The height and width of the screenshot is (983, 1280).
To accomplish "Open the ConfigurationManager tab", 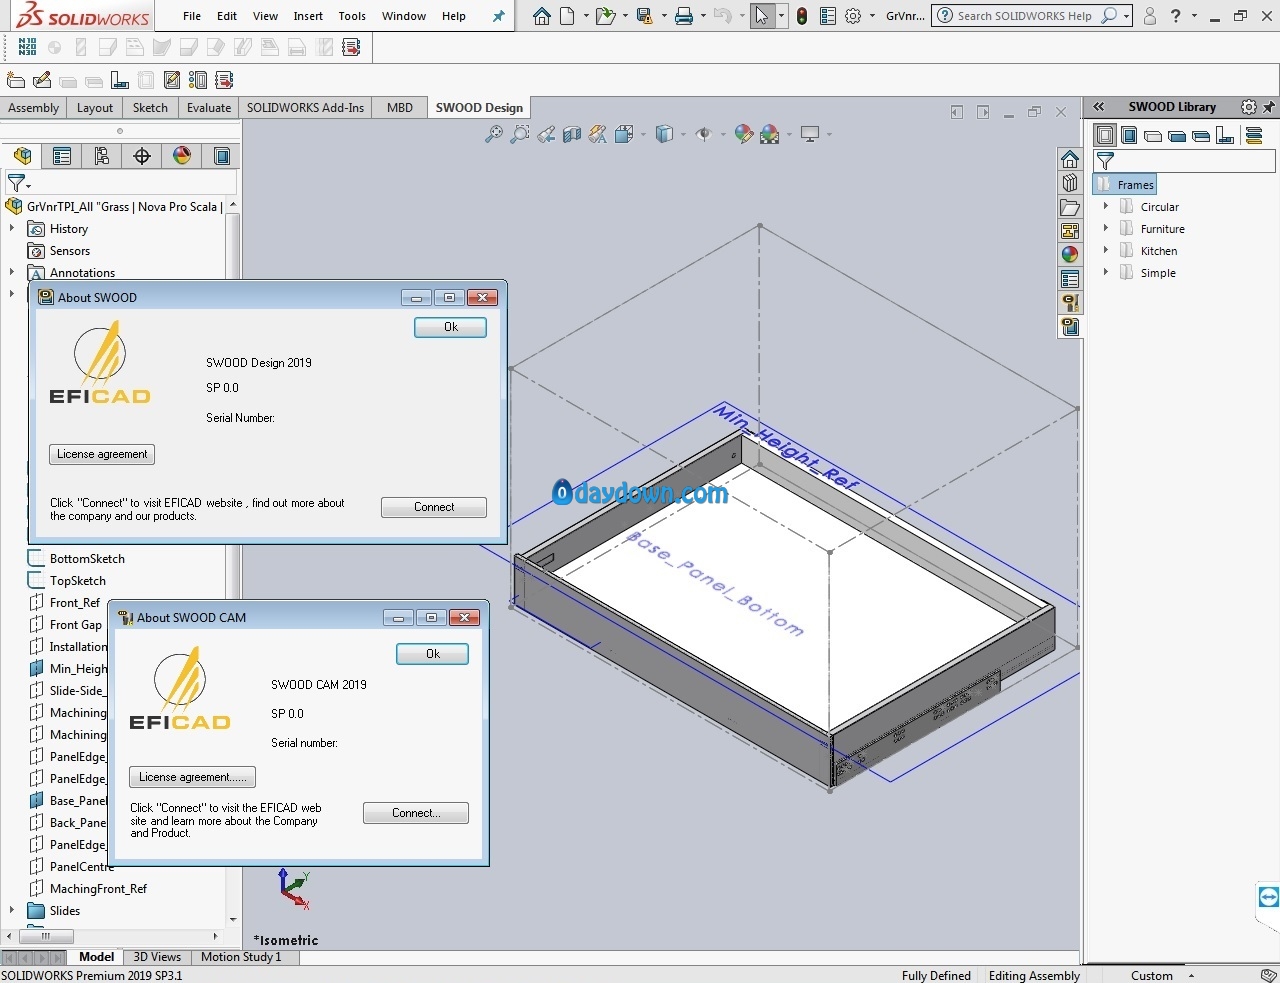I will coord(102,156).
